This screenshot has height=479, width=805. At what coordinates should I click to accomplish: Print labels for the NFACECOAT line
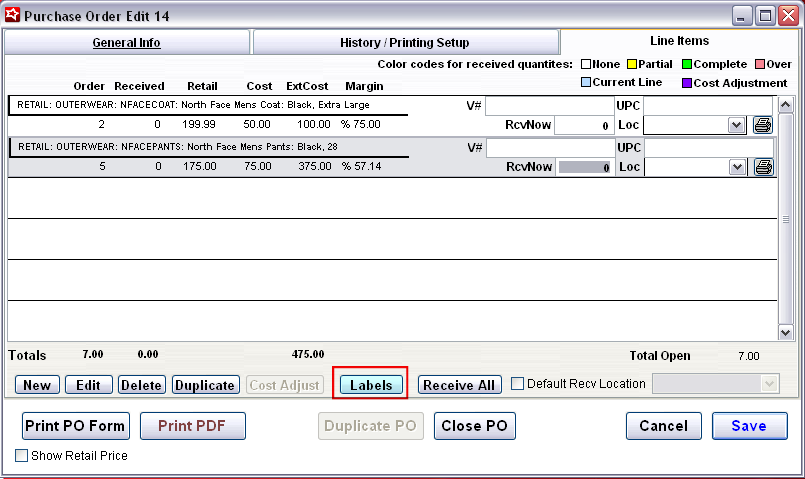click(763, 125)
